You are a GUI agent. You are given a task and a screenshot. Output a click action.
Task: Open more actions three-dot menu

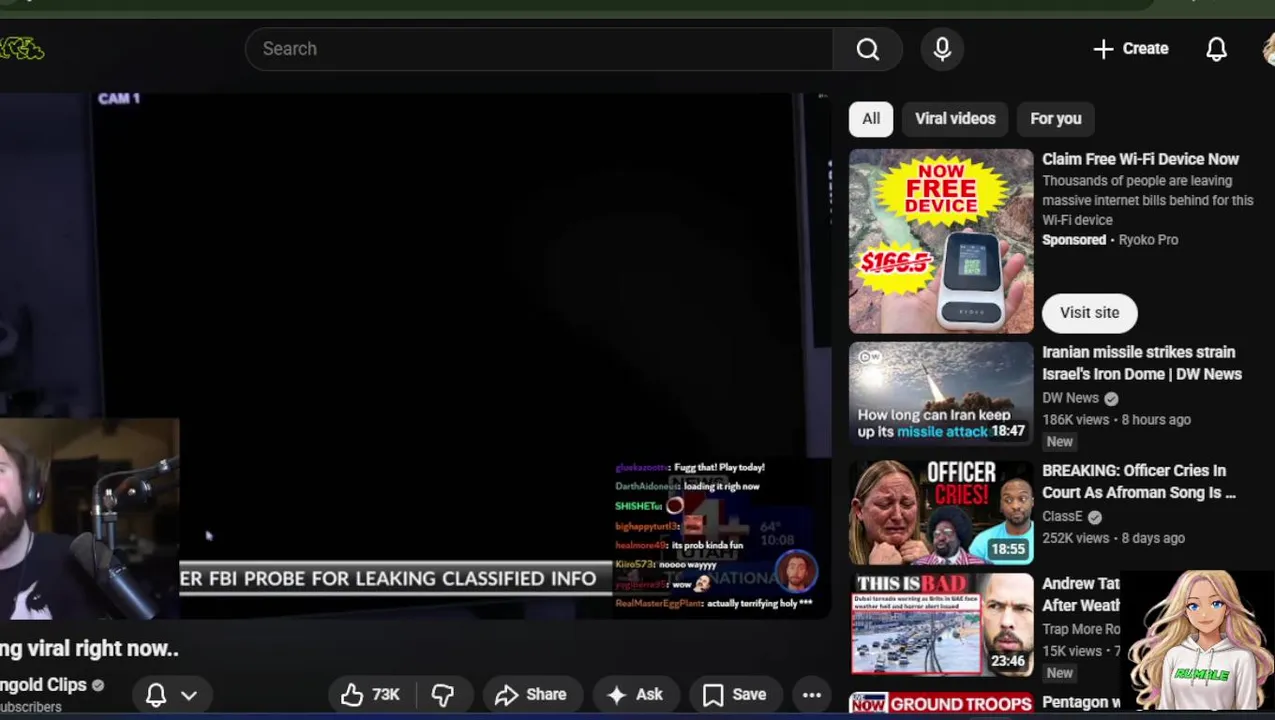812,695
